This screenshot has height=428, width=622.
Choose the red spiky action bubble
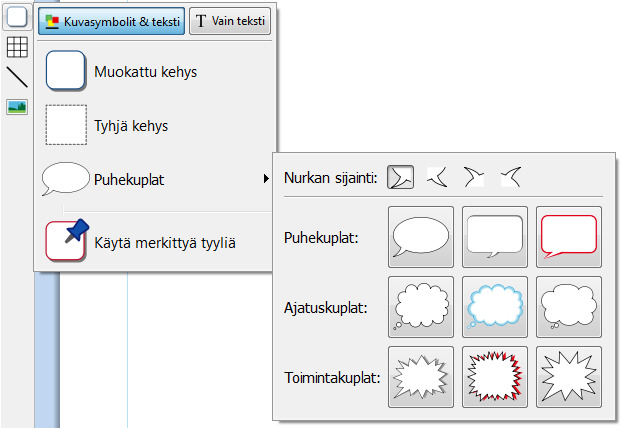click(x=495, y=377)
